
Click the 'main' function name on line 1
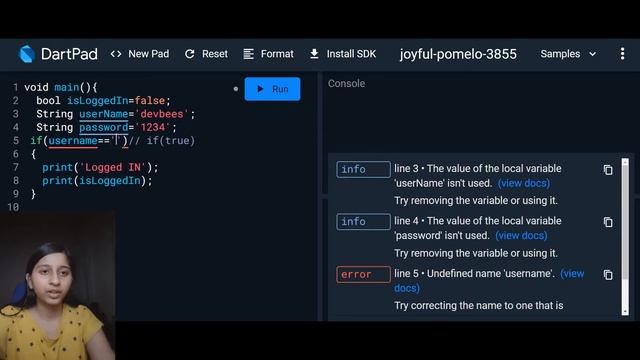click(x=67, y=87)
